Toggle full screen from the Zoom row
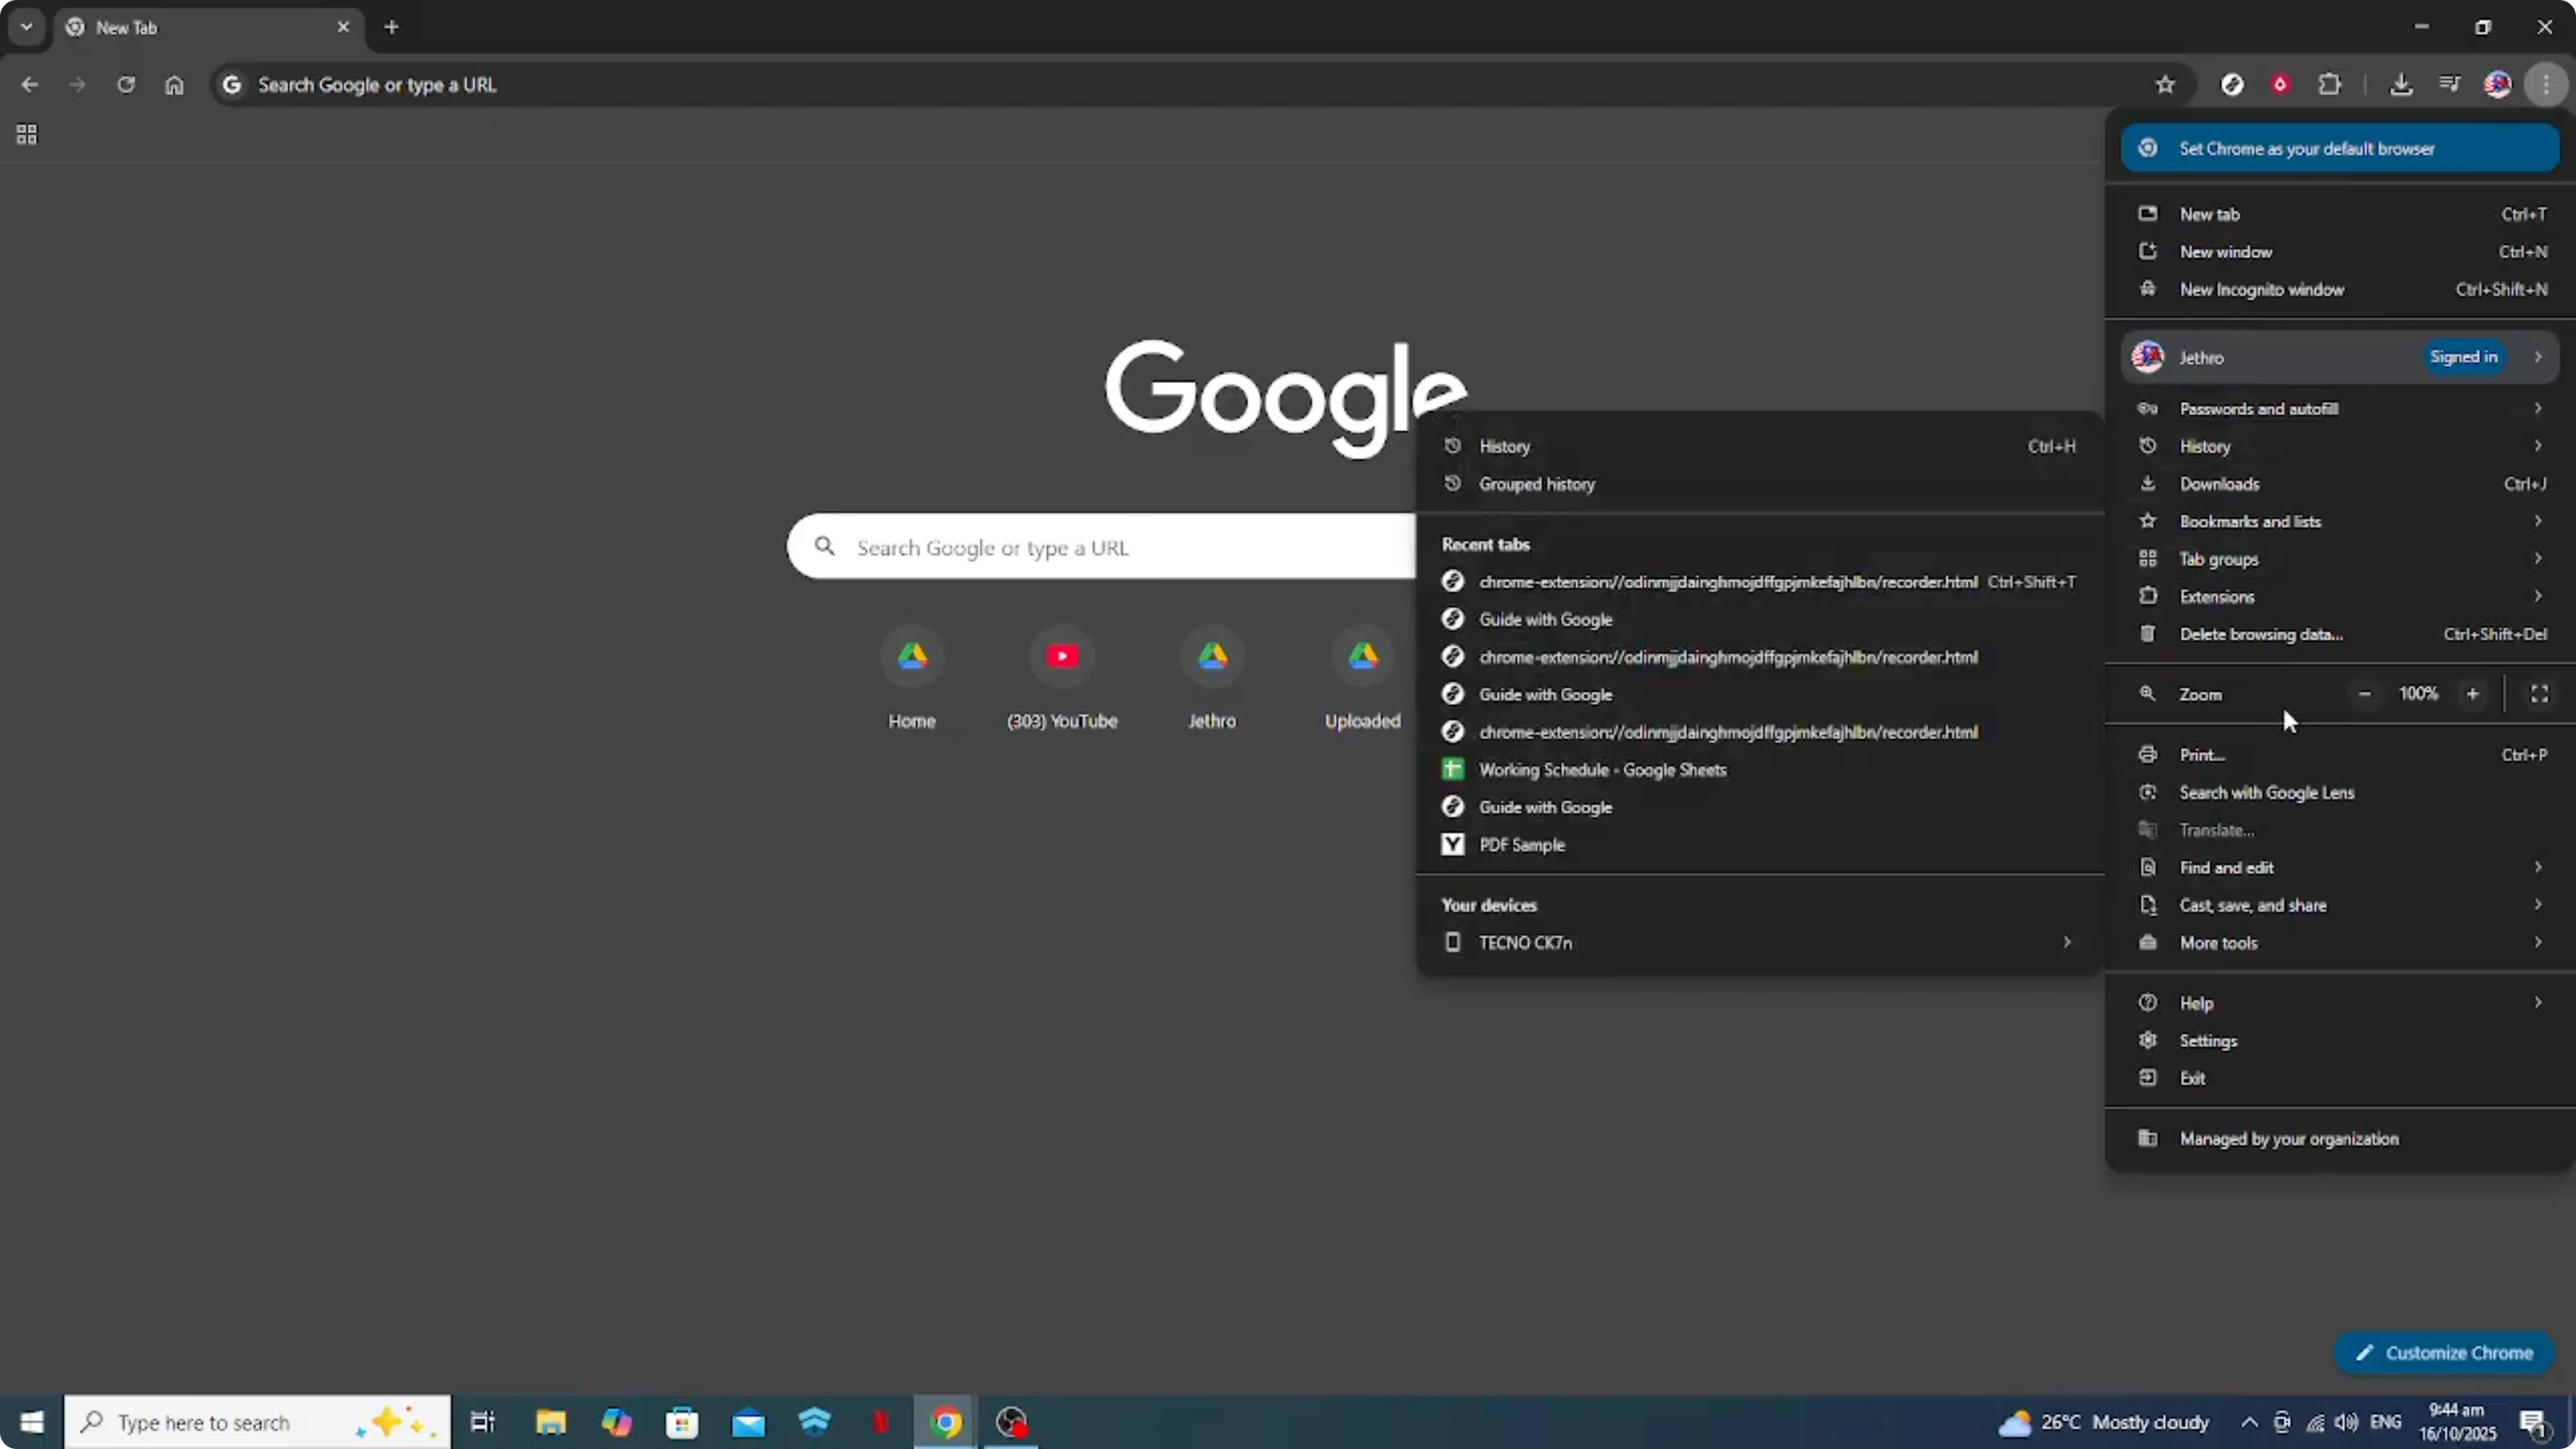The width and height of the screenshot is (2576, 1449). (x=2540, y=693)
